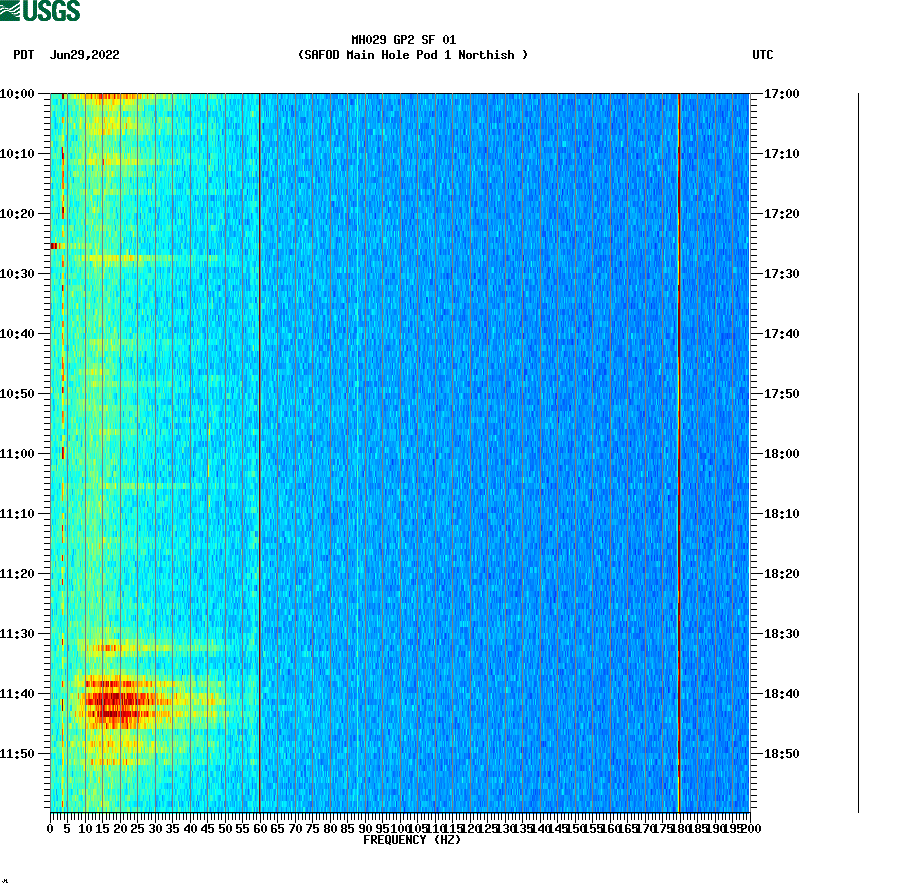Select the Jun29,2022 date label
Image resolution: width=902 pixels, height=892 pixels.
[x=84, y=56]
